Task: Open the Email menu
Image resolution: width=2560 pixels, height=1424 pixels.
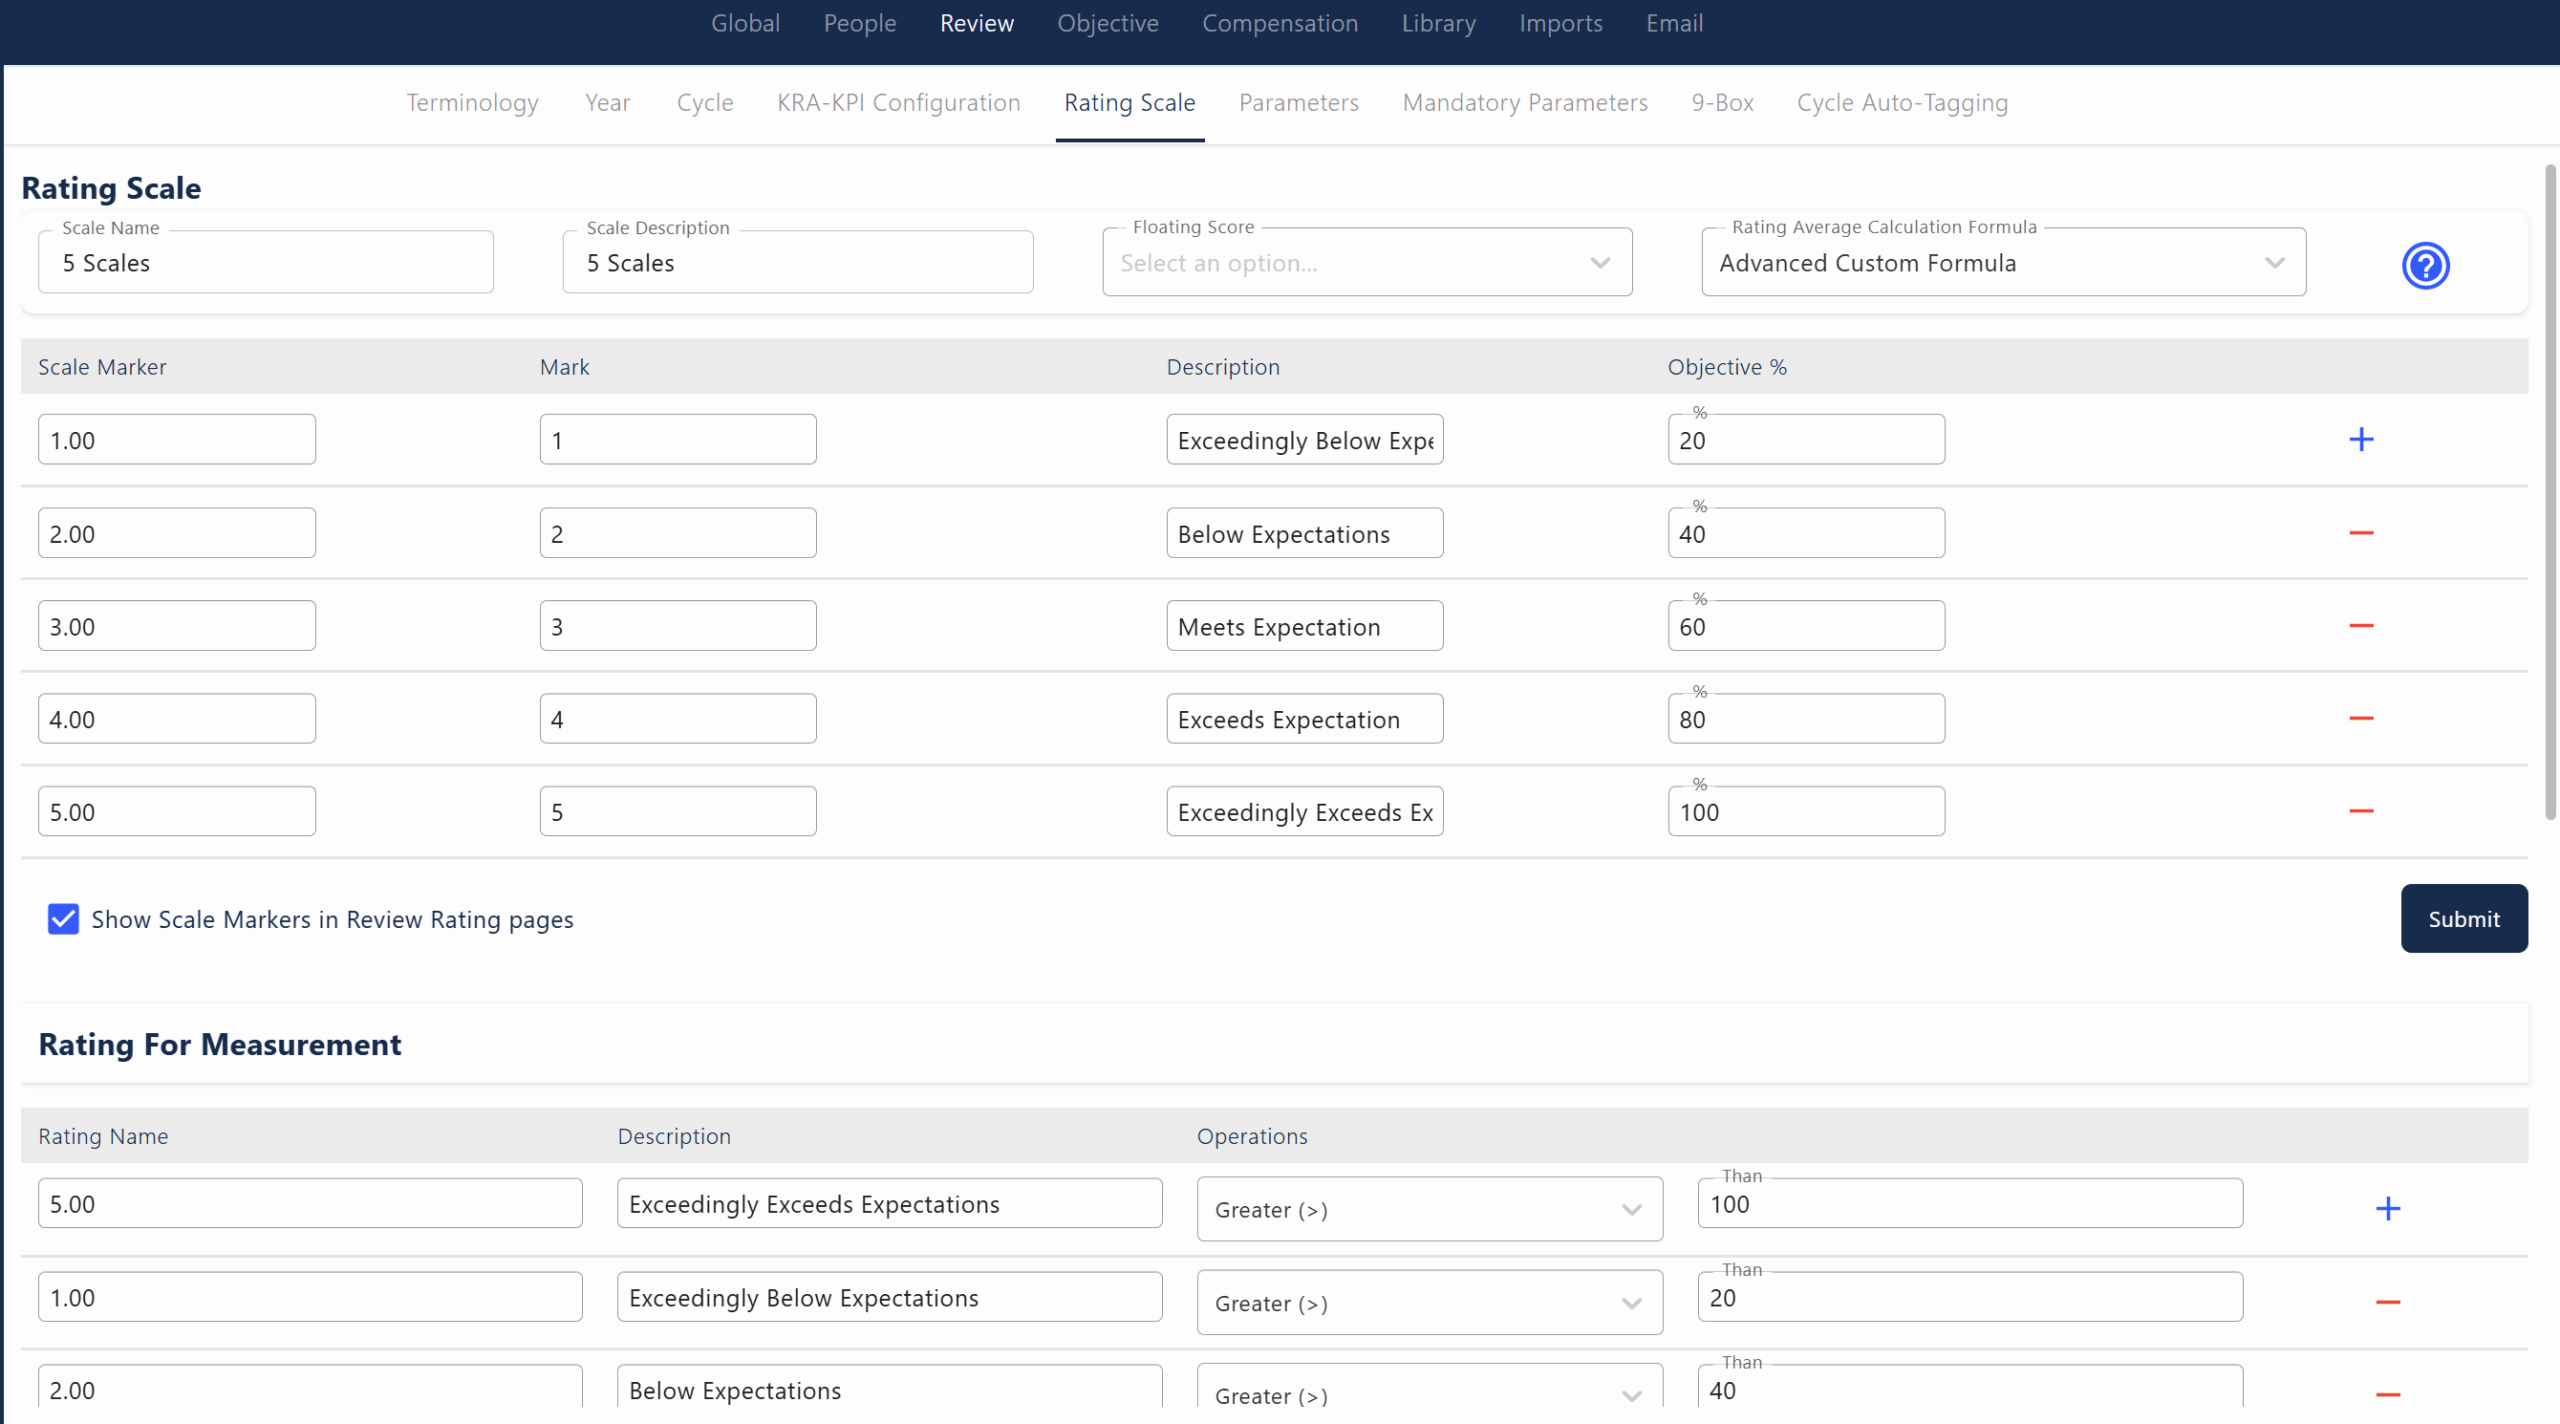Action: tap(1674, 23)
